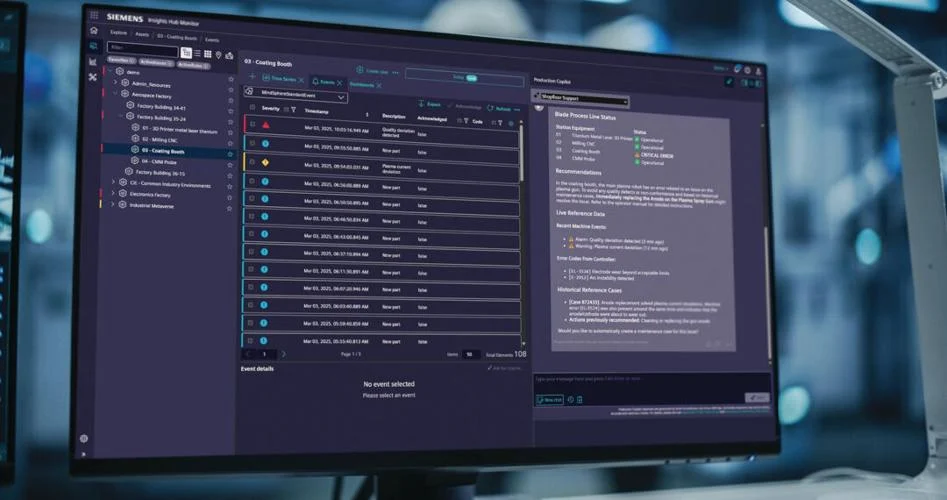Tick the checkbox for the Quality deviation event
947x500 pixels.
click(252, 126)
